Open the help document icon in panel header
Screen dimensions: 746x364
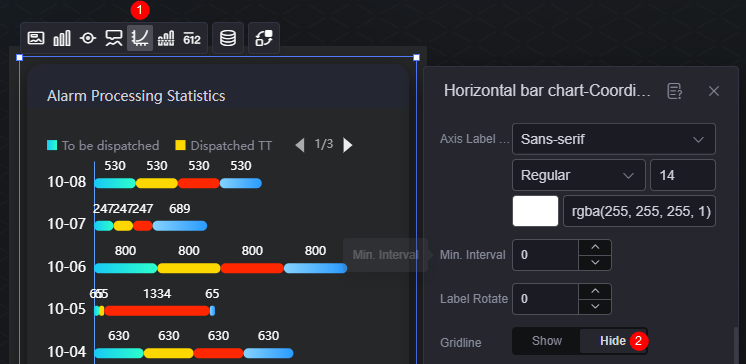tap(675, 91)
